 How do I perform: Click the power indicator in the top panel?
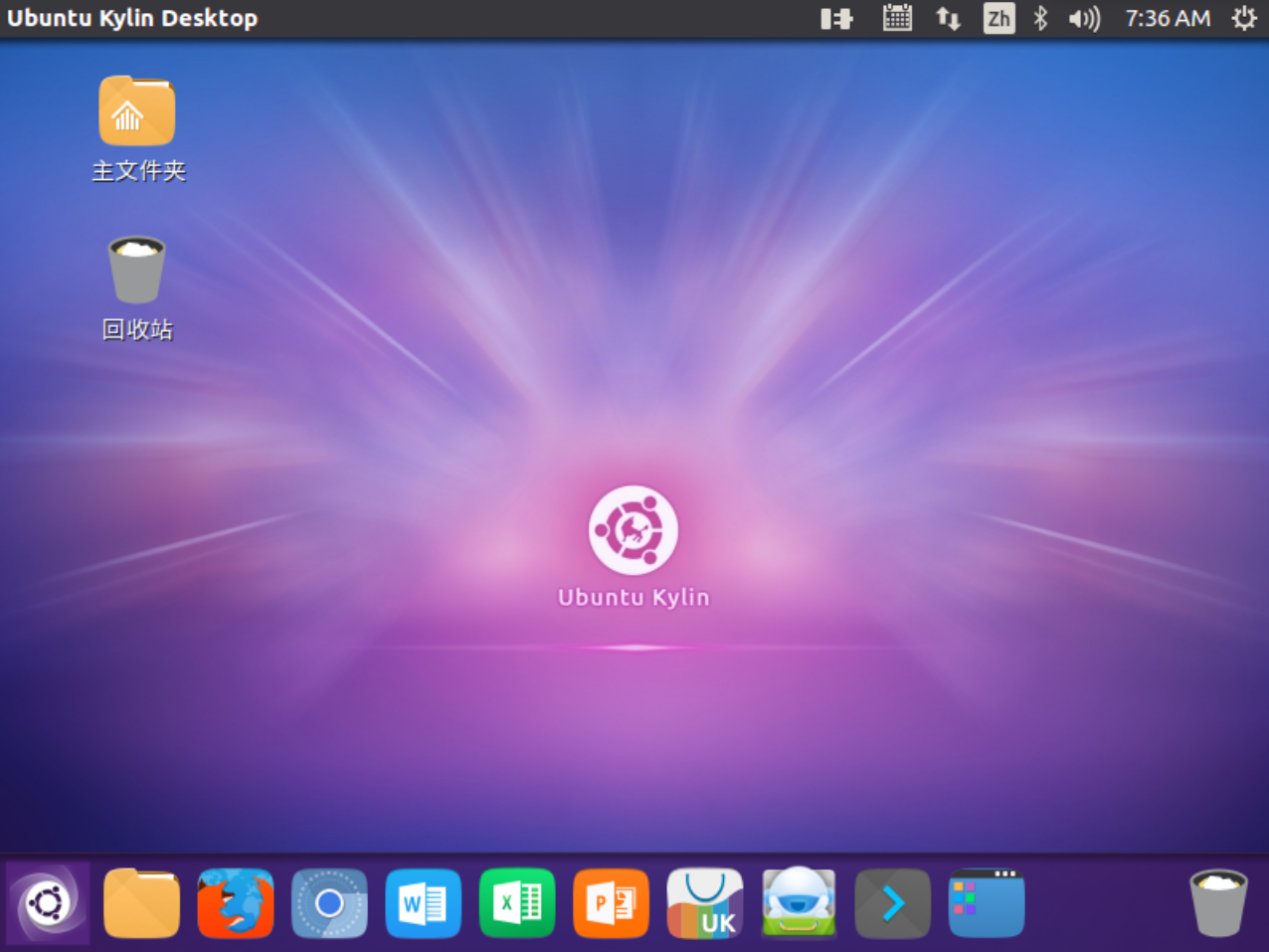pos(836,17)
